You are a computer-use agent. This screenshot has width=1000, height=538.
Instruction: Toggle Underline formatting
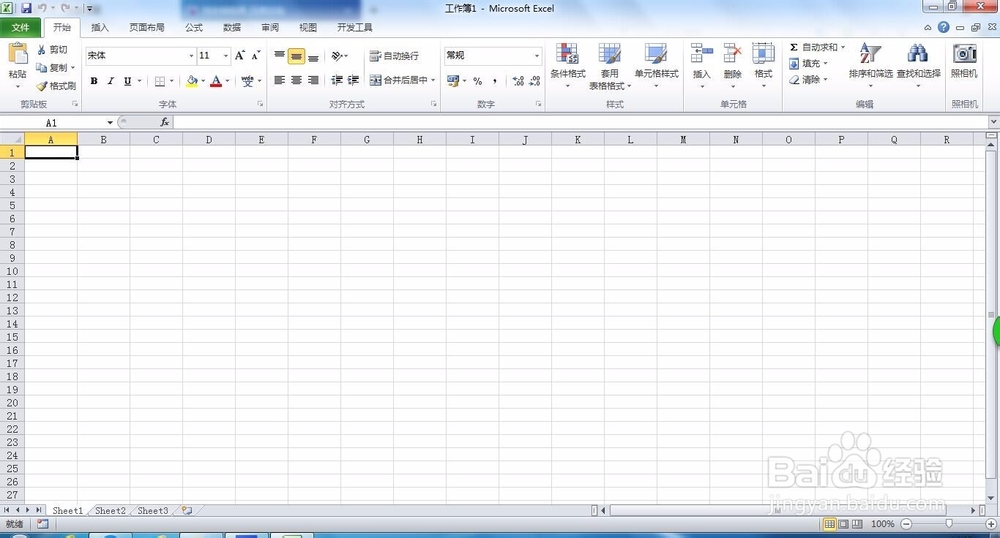coord(128,81)
